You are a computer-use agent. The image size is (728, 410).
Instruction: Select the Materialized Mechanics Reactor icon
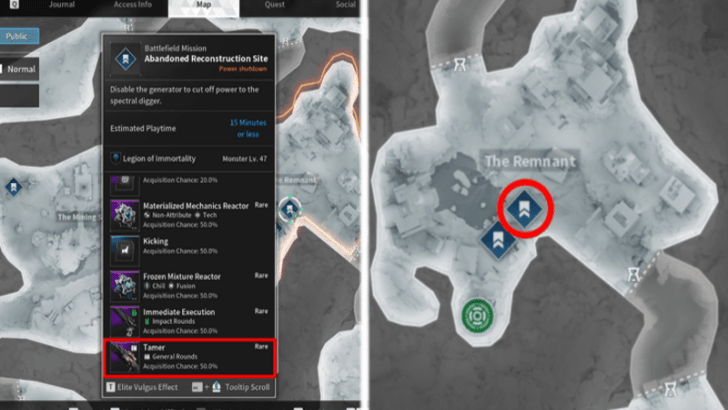coord(125,214)
